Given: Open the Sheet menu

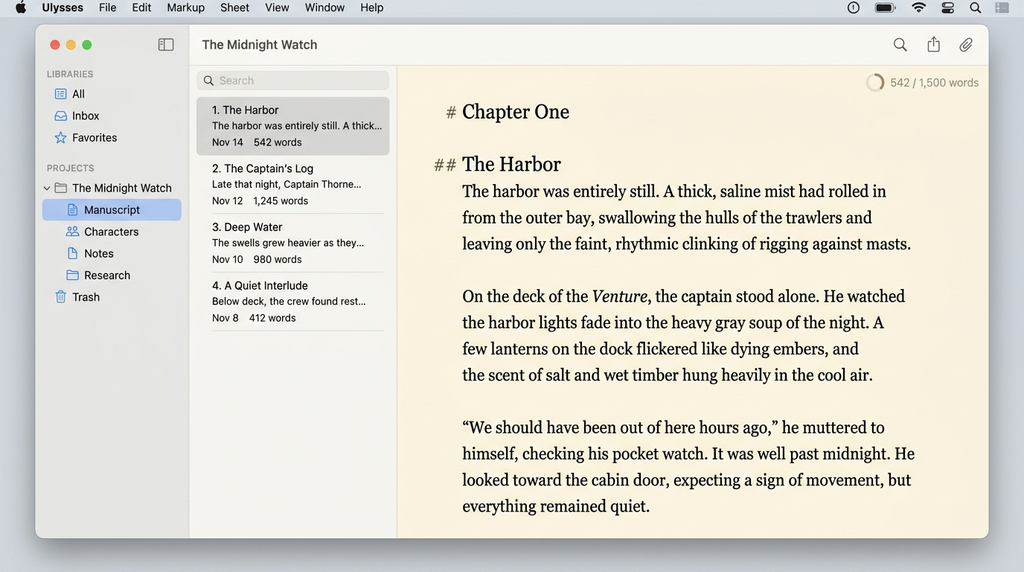Looking at the screenshot, I should coord(234,8).
